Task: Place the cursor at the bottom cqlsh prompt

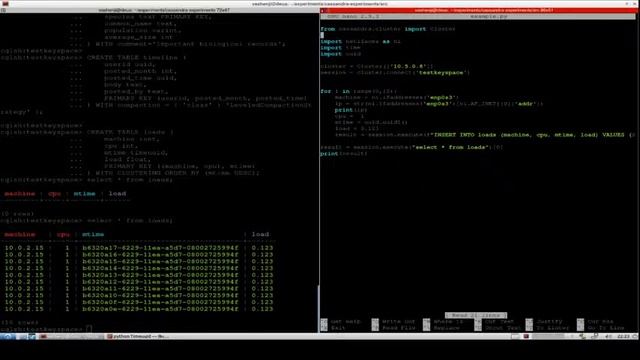Action: (89, 329)
